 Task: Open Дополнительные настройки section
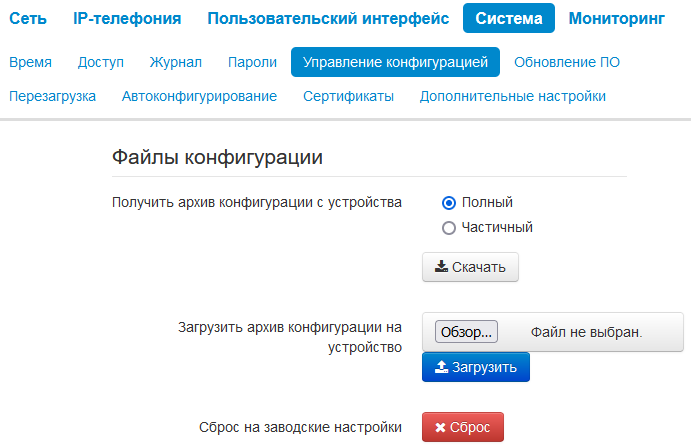tap(513, 97)
